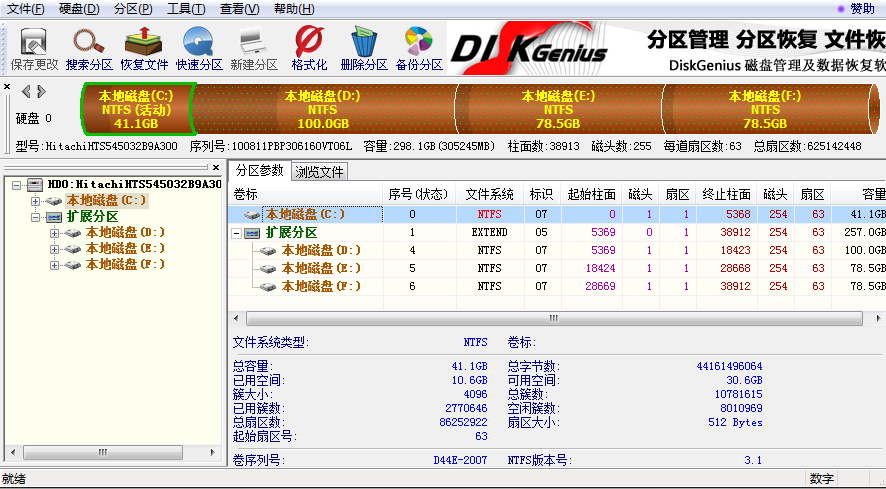Open the 工具(T) menu
This screenshot has height=489, width=886.
pos(186,9)
